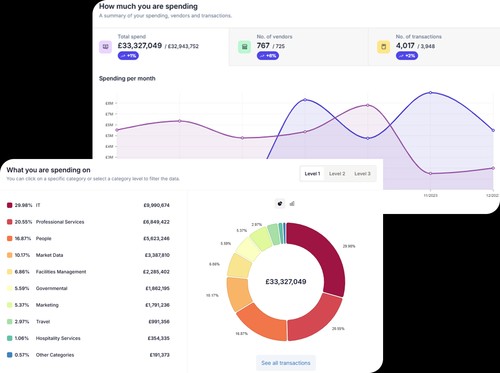
Task: Click the 767 vendors card value
Action: pos(263,46)
